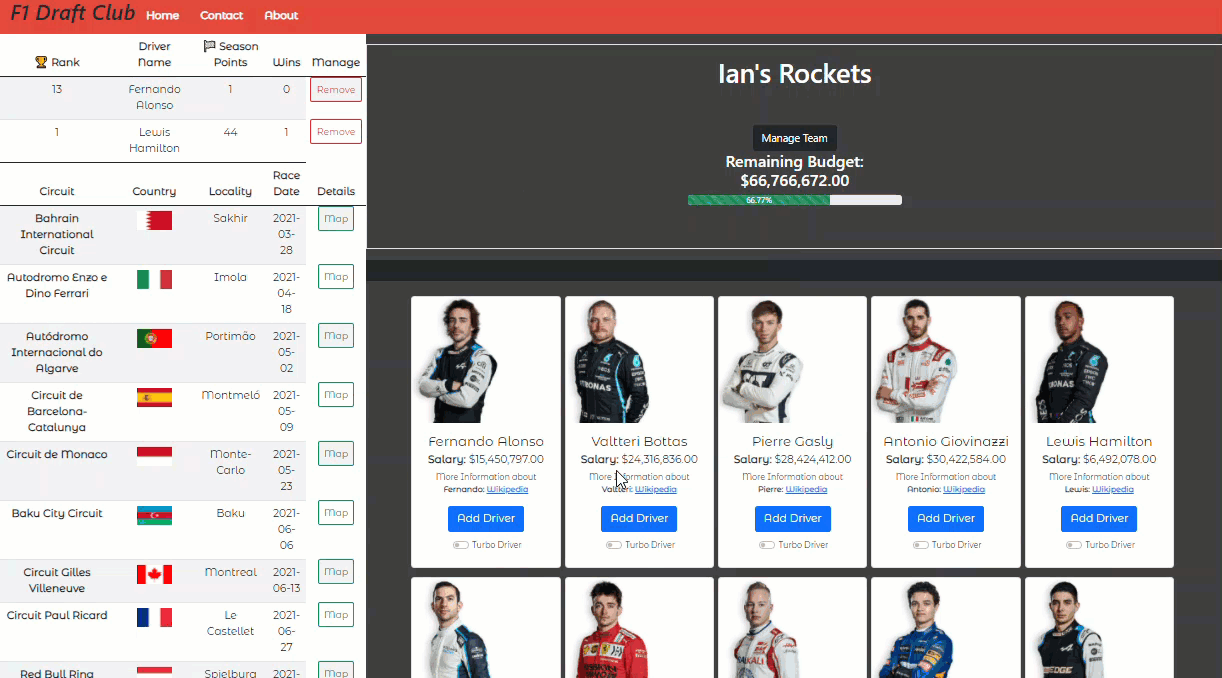Click the Spain flag for Montmeló
This screenshot has height=678, width=1222.
(154, 397)
